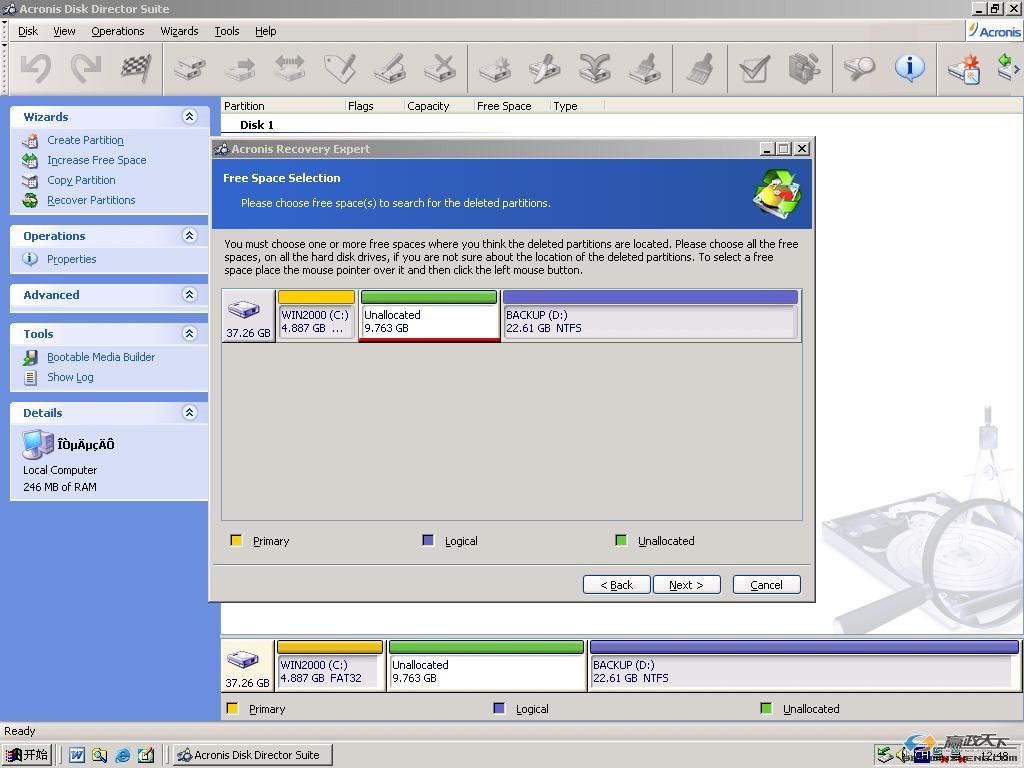Image resolution: width=1024 pixels, height=768 pixels.
Task: Click the Wipe brush toolbar icon
Action: (x=699, y=69)
